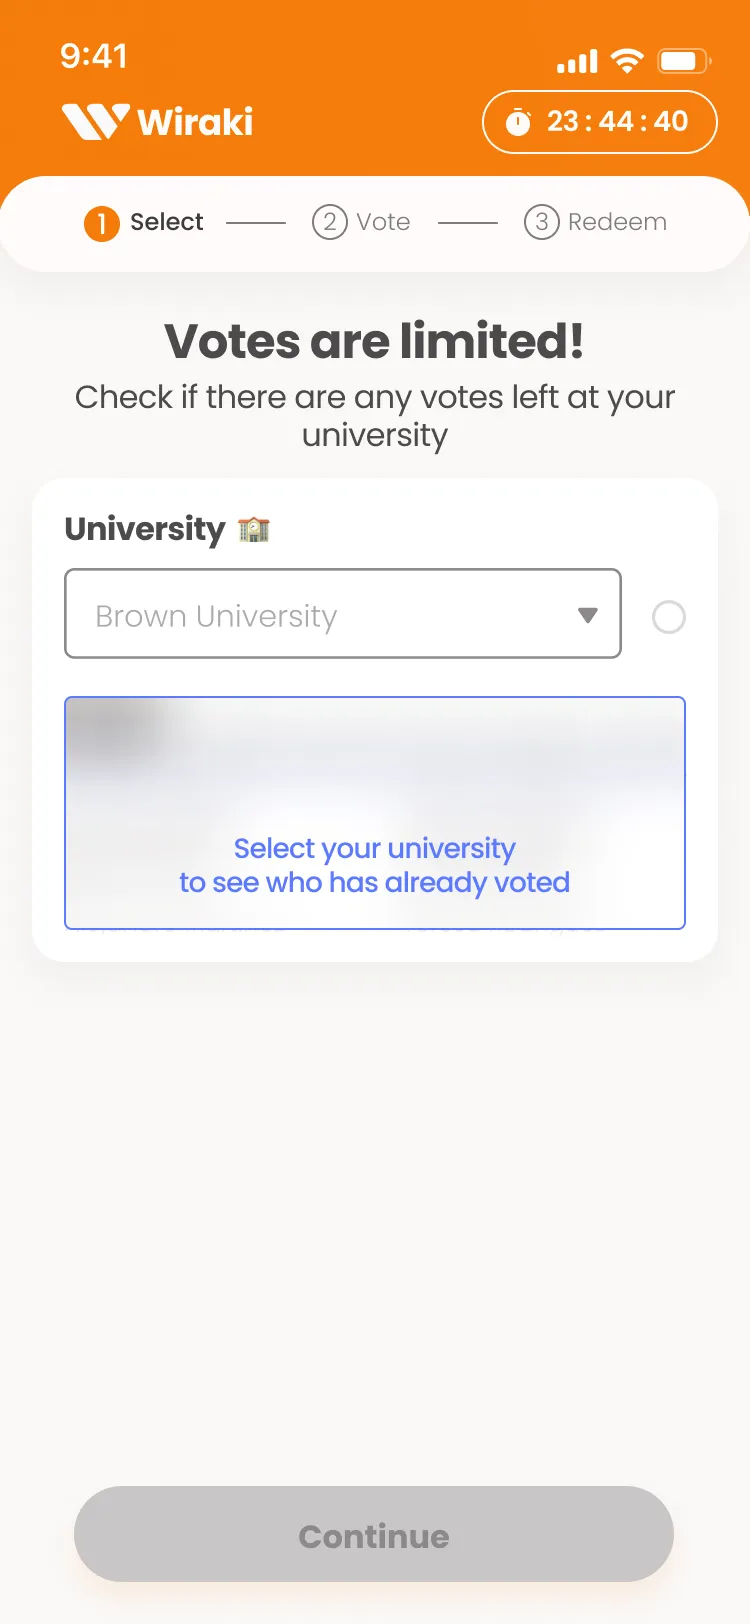
Task: Click the 23:44:40 countdown timer pill
Action: pyautogui.click(x=600, y=122)
